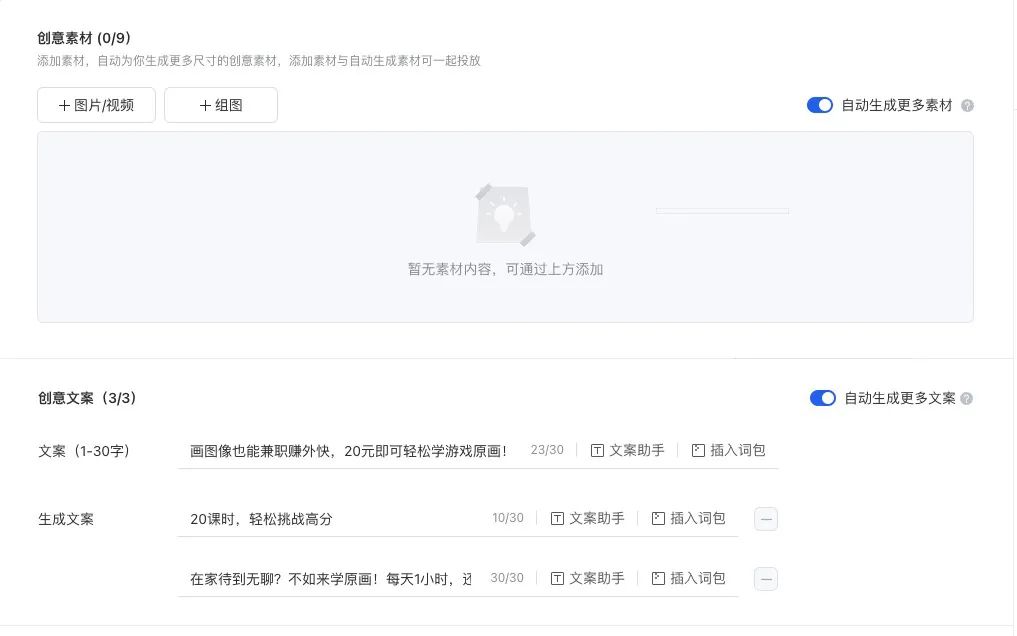Remove the 20课时 copy with minus button
This screenshot has height=636, width=1017.
click(x=766, y=519)
